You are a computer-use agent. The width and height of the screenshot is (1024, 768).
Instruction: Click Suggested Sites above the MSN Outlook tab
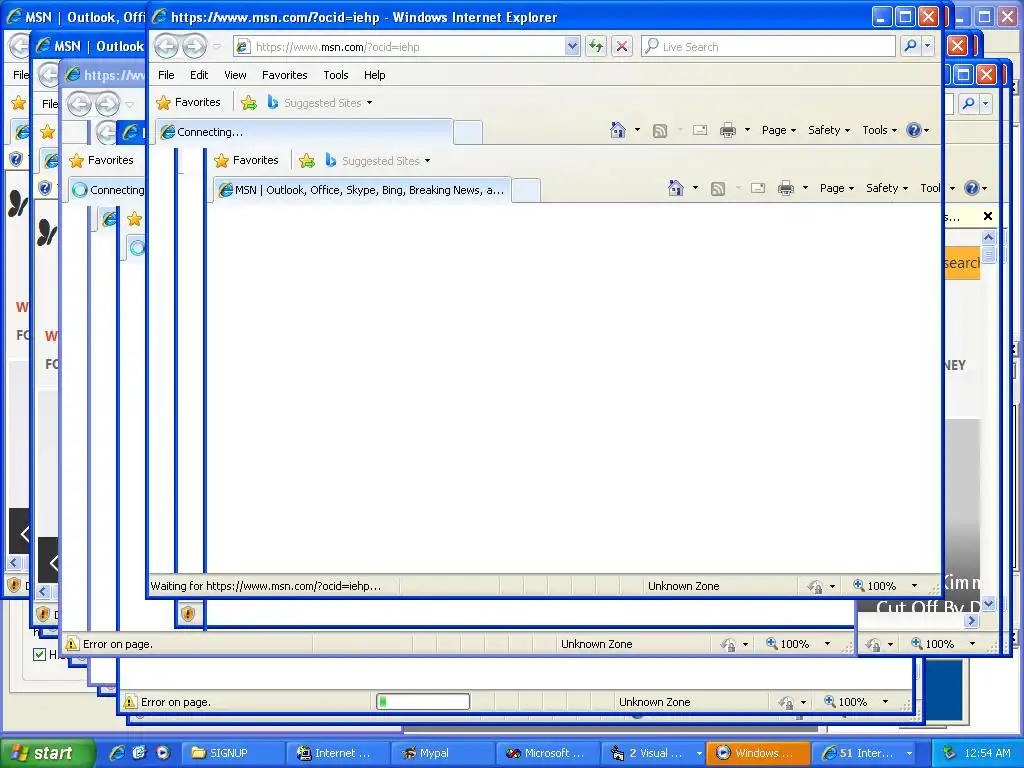378,161
